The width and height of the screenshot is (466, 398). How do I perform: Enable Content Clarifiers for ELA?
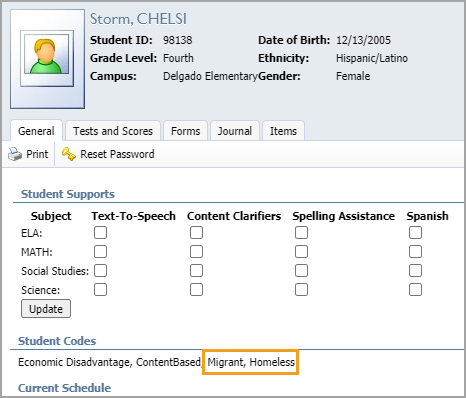pyautogui.click(x=196, y=233)
